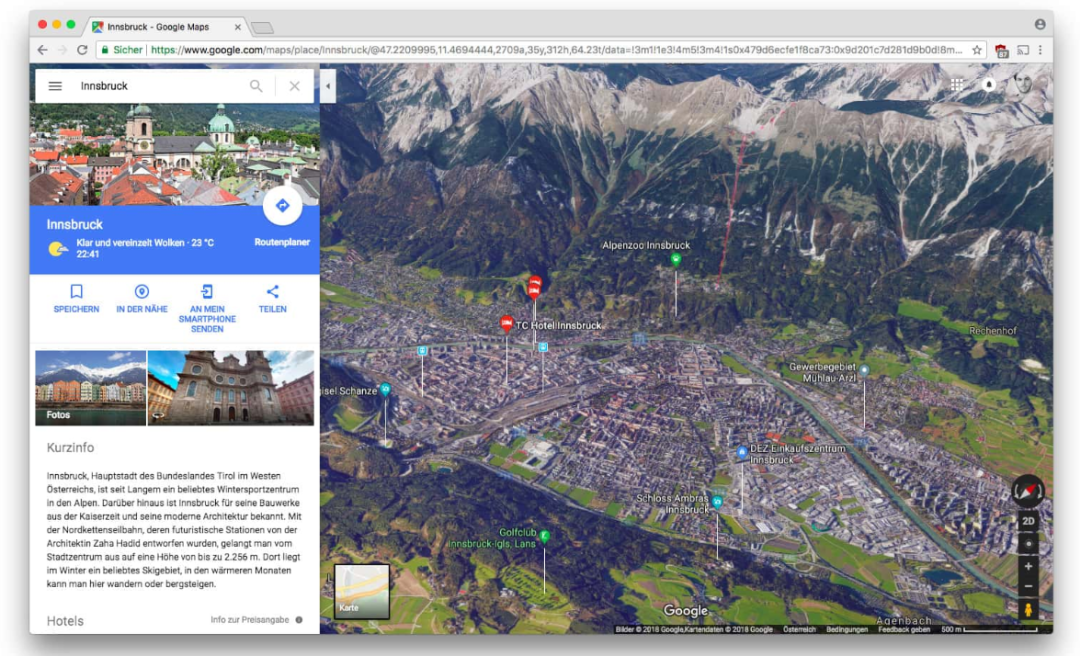
Task: Activate Street View with the Pegman icon
Action: point(1028,607)
